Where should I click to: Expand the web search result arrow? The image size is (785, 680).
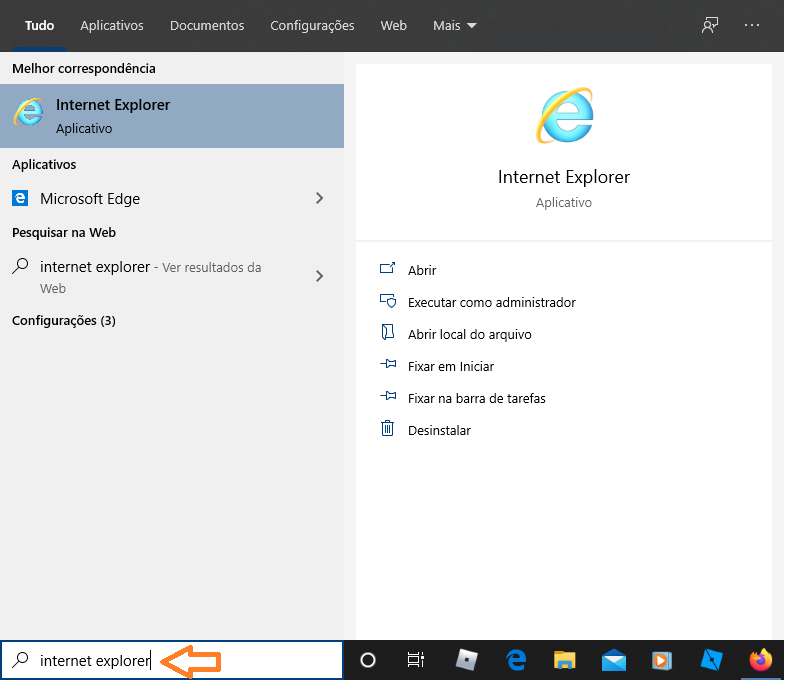point(320,276)
